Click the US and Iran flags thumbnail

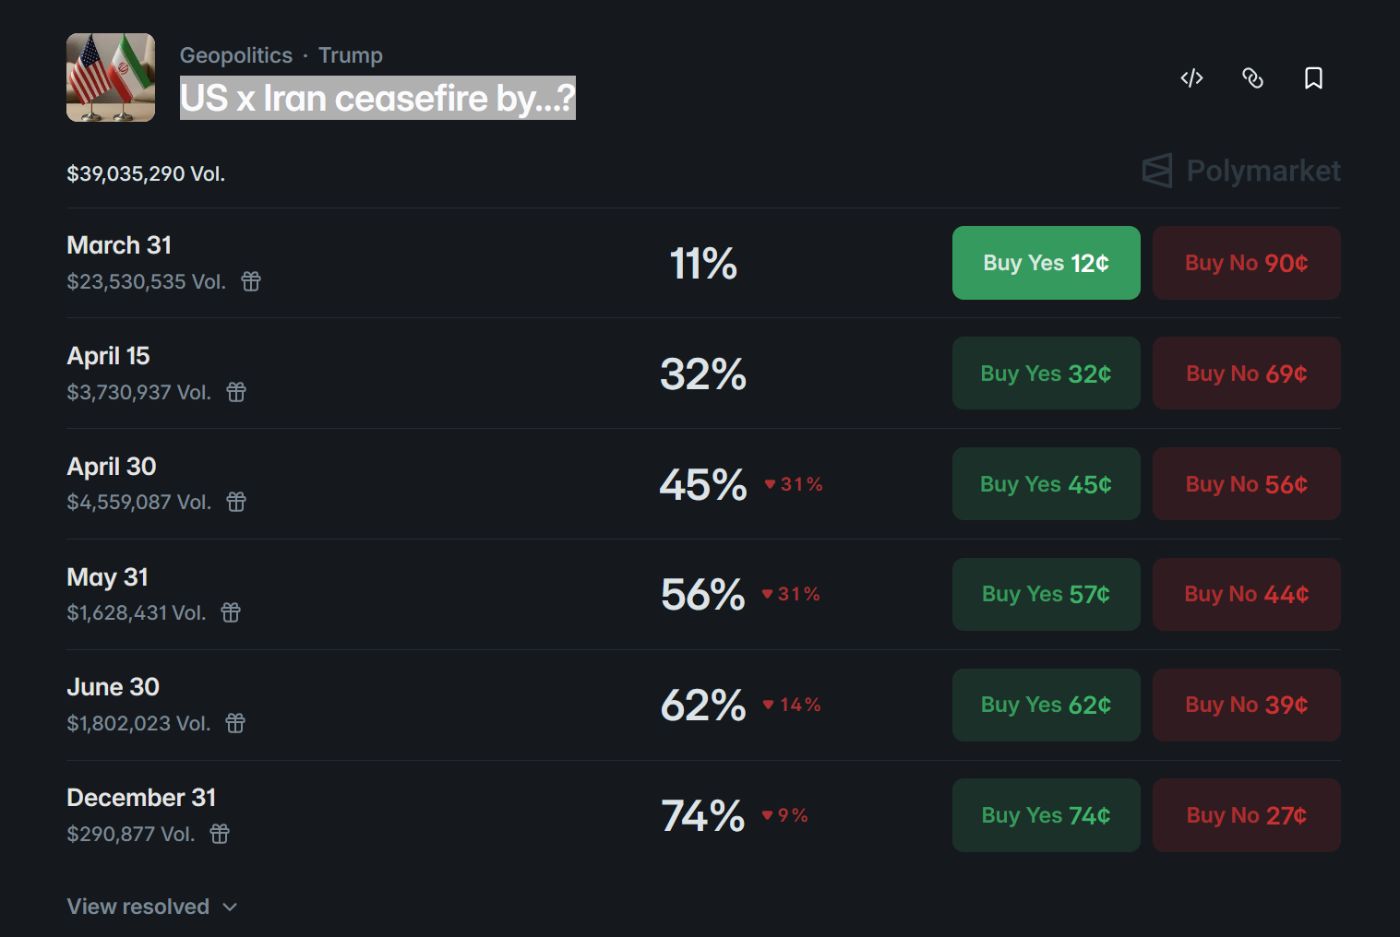[x=111, y=78]
